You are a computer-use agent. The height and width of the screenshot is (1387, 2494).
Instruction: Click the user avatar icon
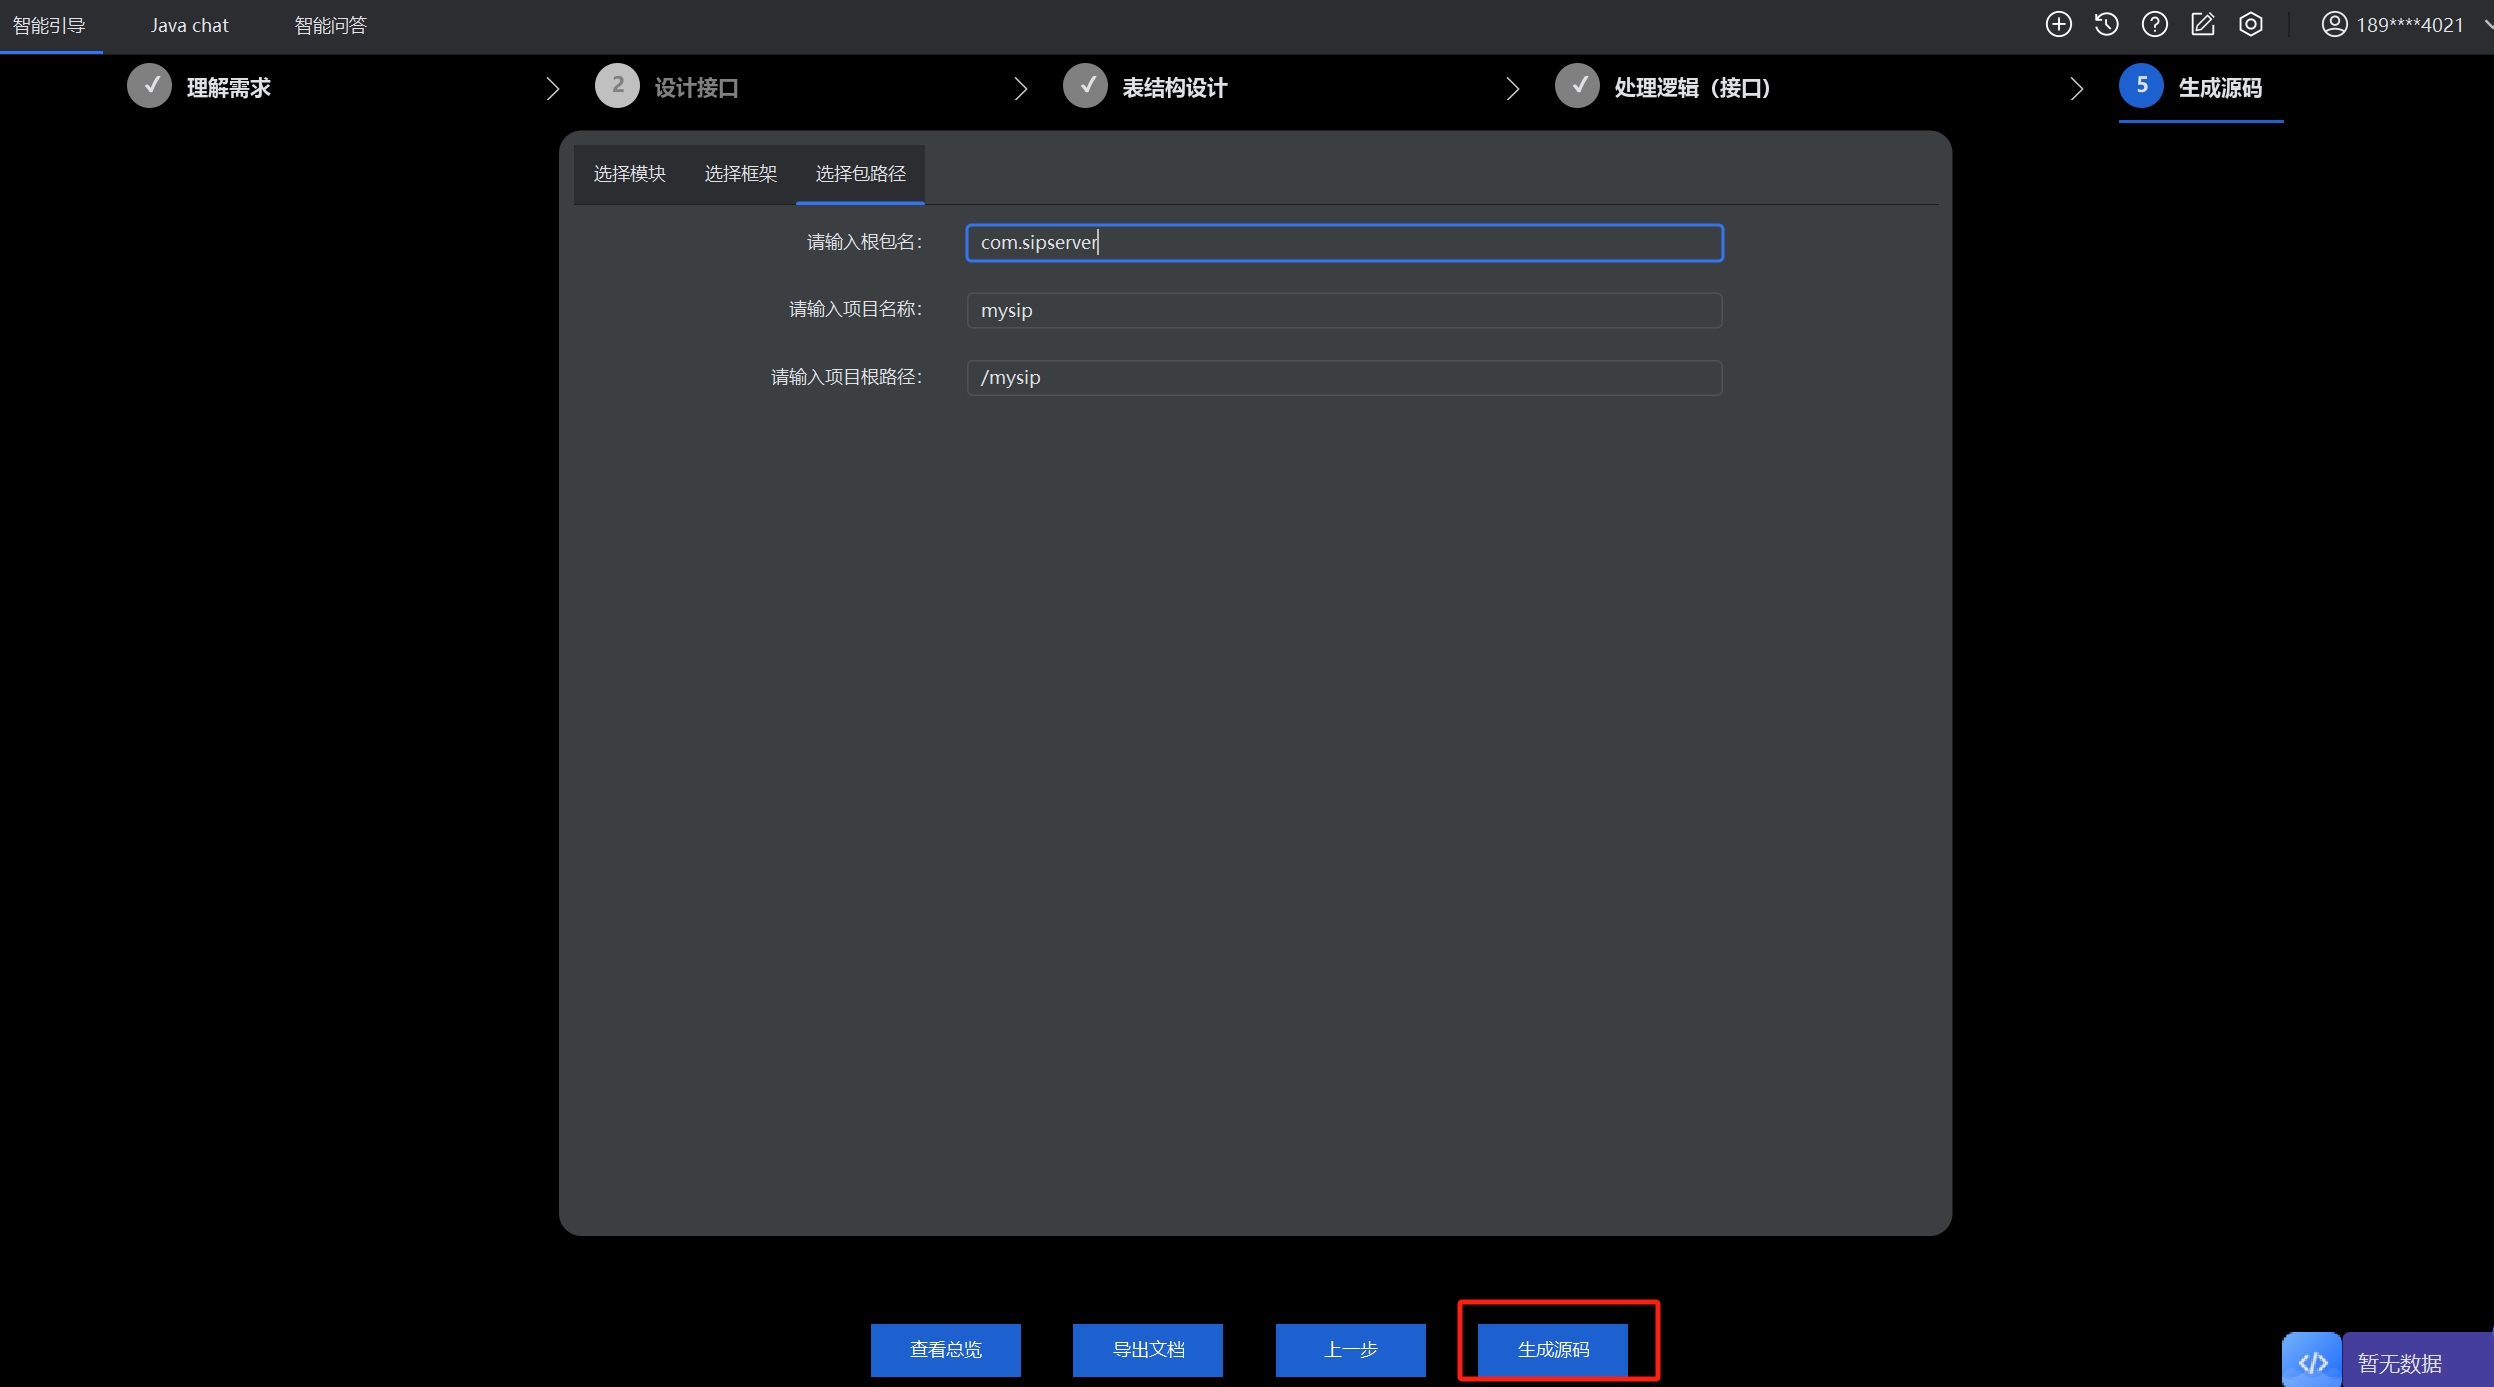[x=2333, y=25]
